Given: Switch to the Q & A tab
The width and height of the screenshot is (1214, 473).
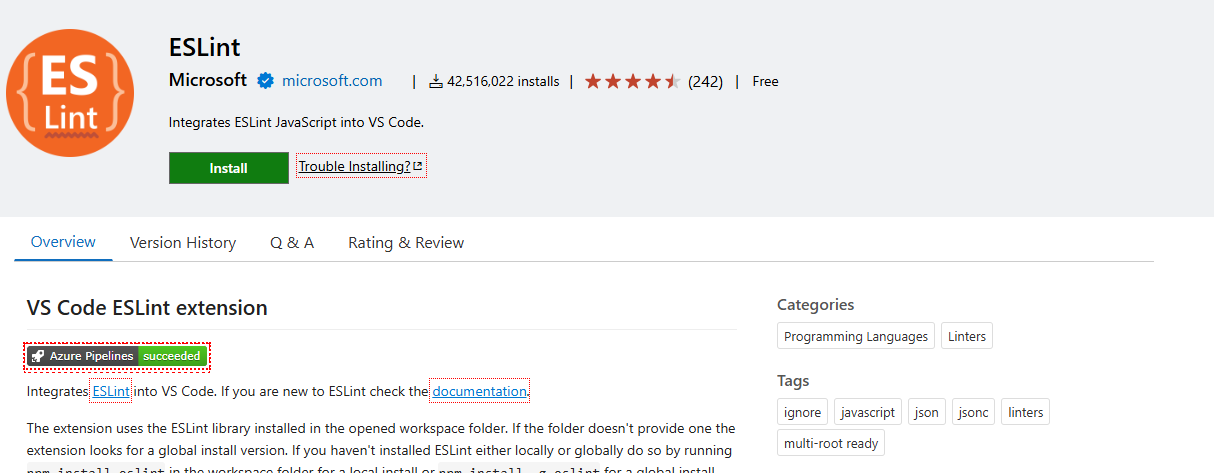Looking at the screenshot, I should pos(292,242).
